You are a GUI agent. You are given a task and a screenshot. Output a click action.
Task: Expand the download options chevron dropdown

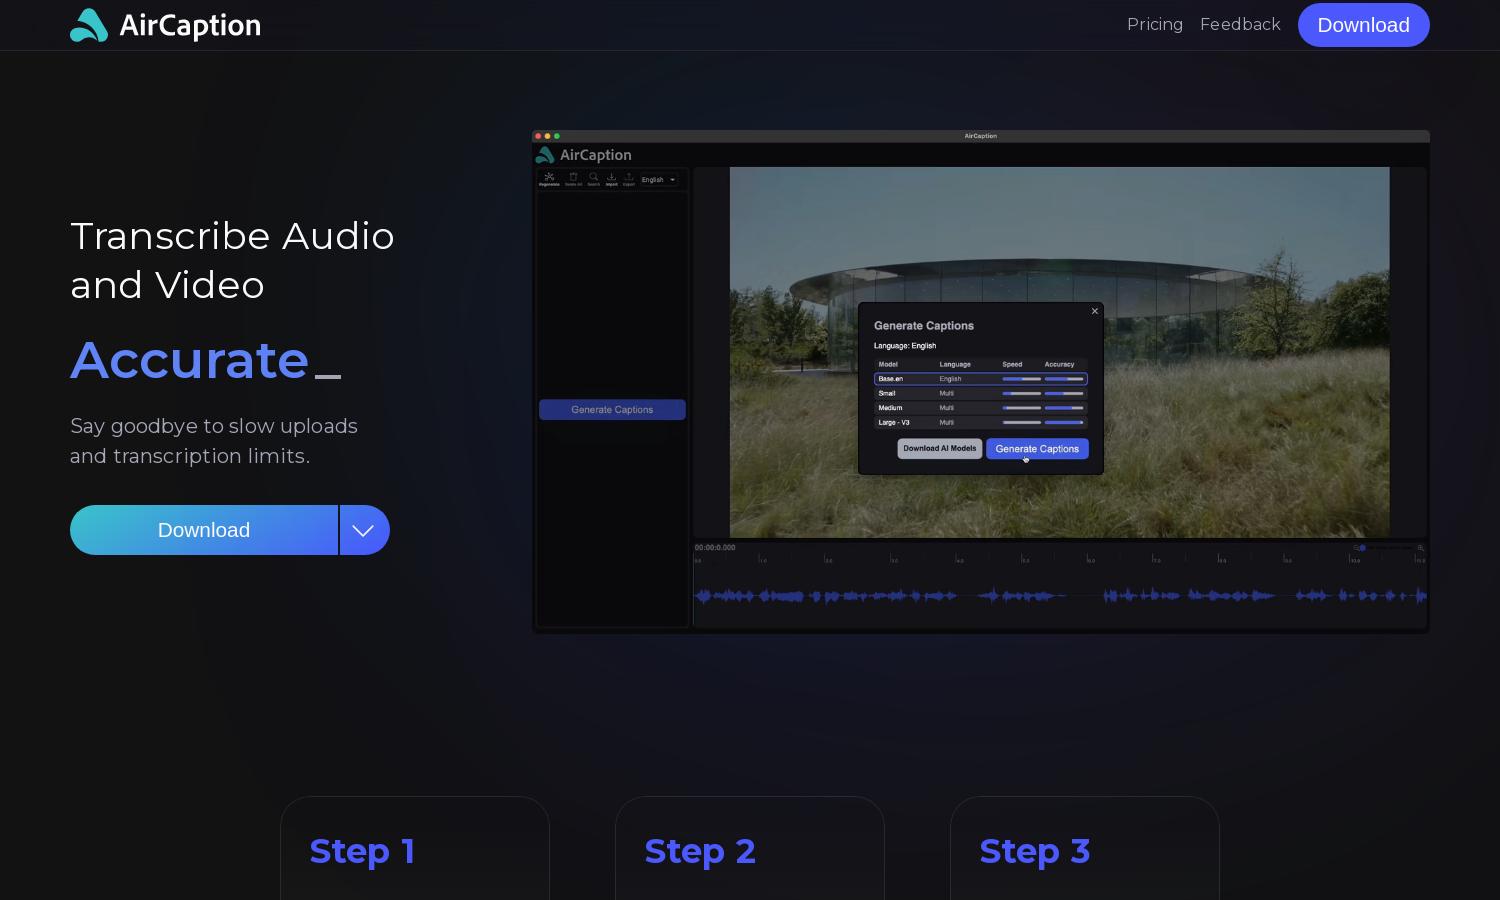pos(364,530)
